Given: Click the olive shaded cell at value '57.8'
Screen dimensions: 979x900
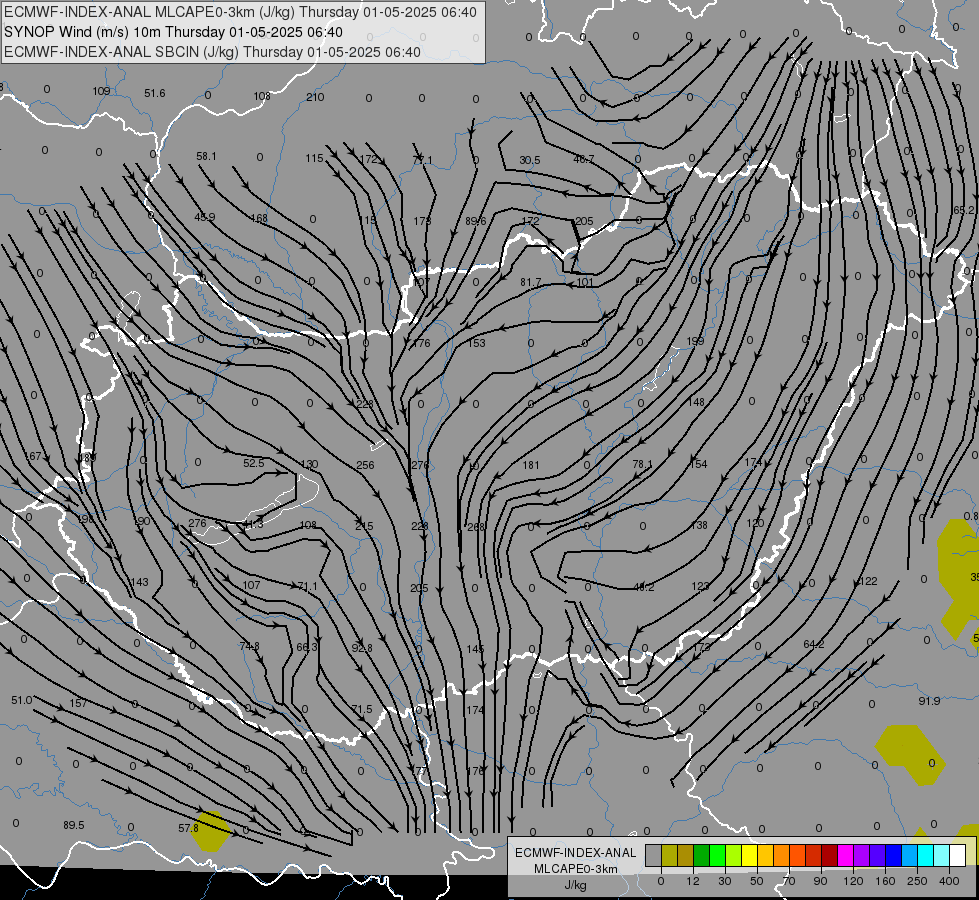Looking at the screenshot, I should (210, 831).
